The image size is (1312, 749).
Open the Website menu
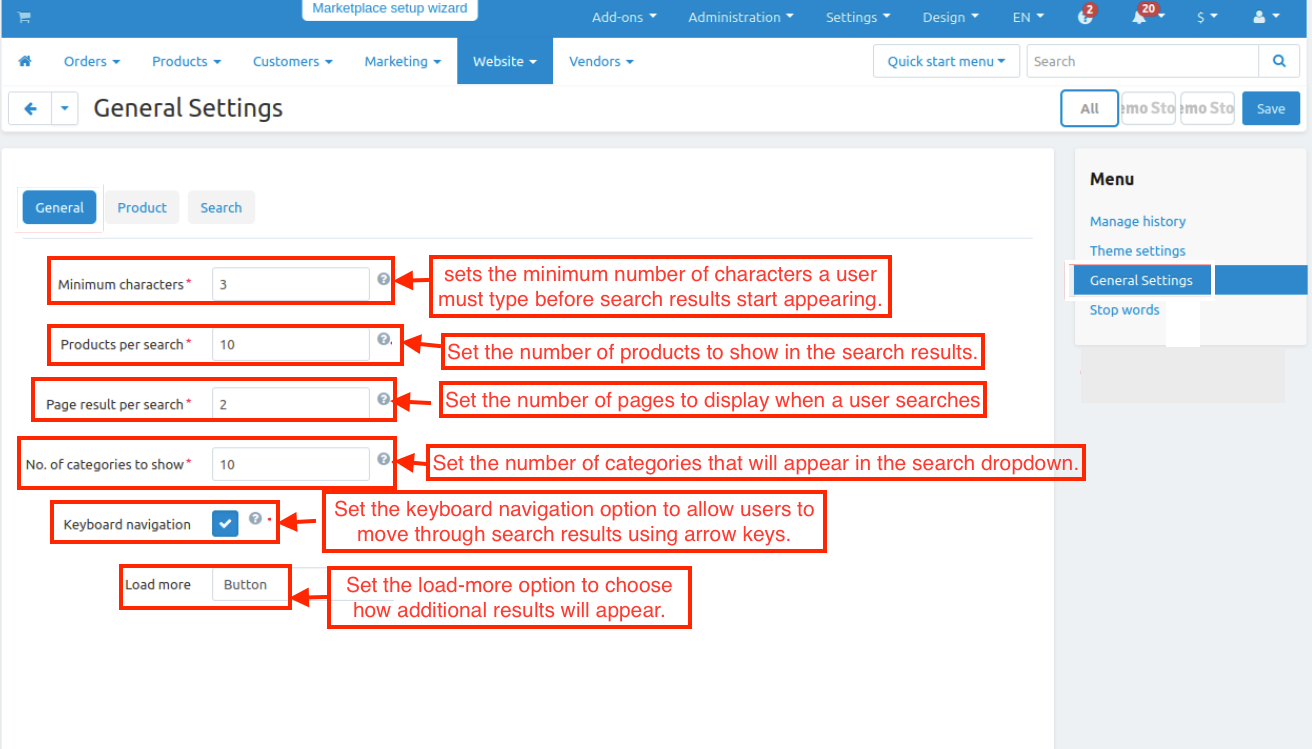pos(504,61)
